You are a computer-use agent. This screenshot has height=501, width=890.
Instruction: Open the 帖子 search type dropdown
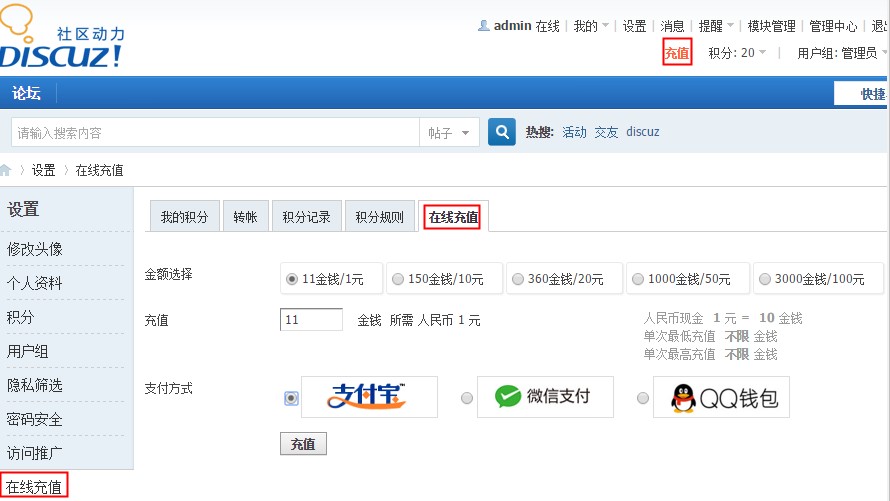448,133
